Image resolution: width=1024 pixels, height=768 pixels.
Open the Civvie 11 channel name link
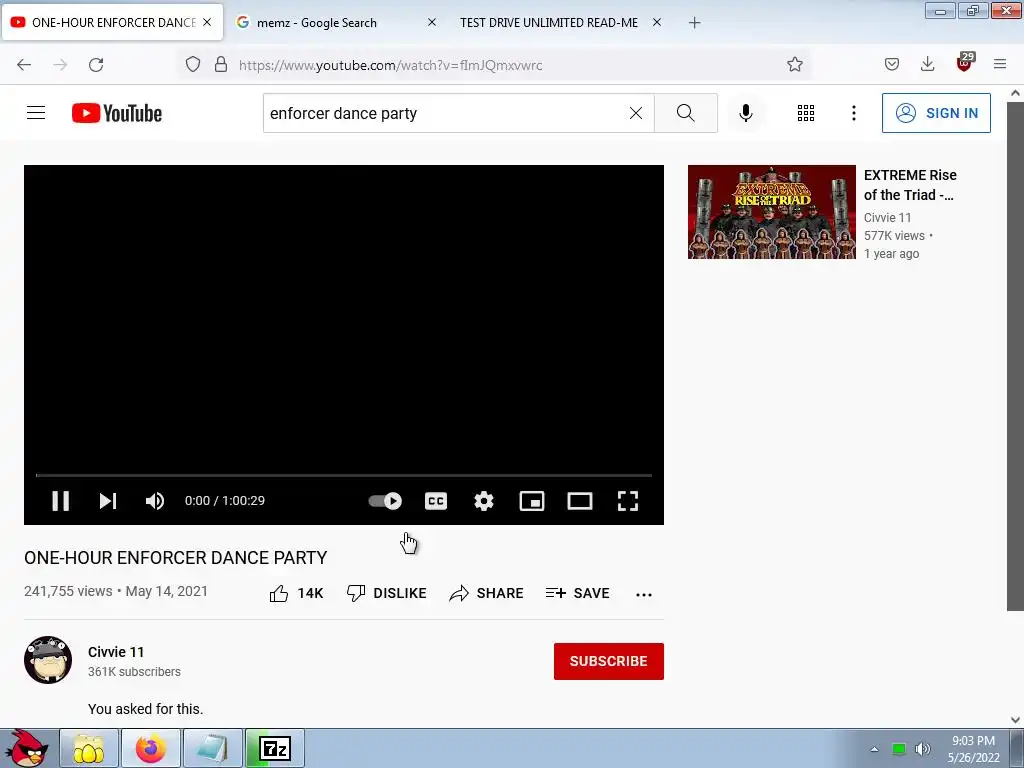coord(116,652)
